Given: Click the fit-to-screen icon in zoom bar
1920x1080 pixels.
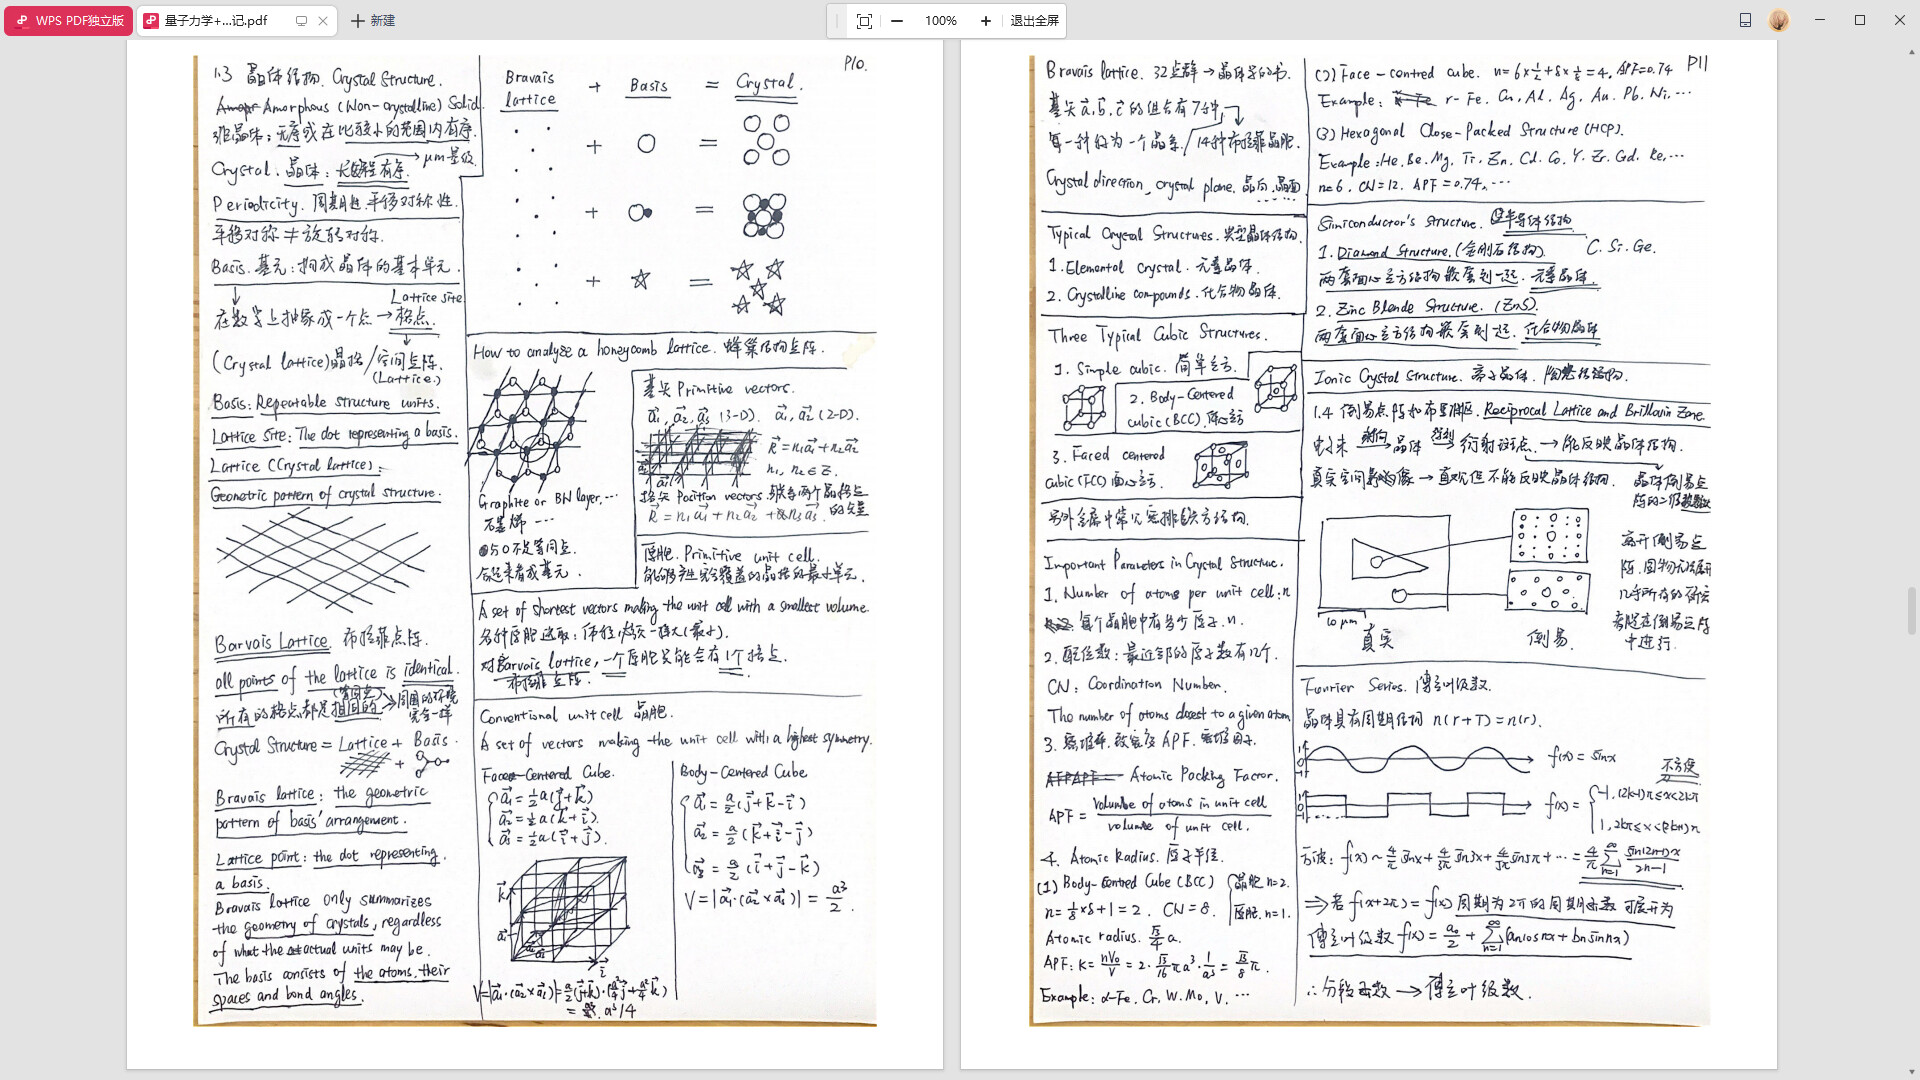Looking at the screenshot, I should pos(864,21).
